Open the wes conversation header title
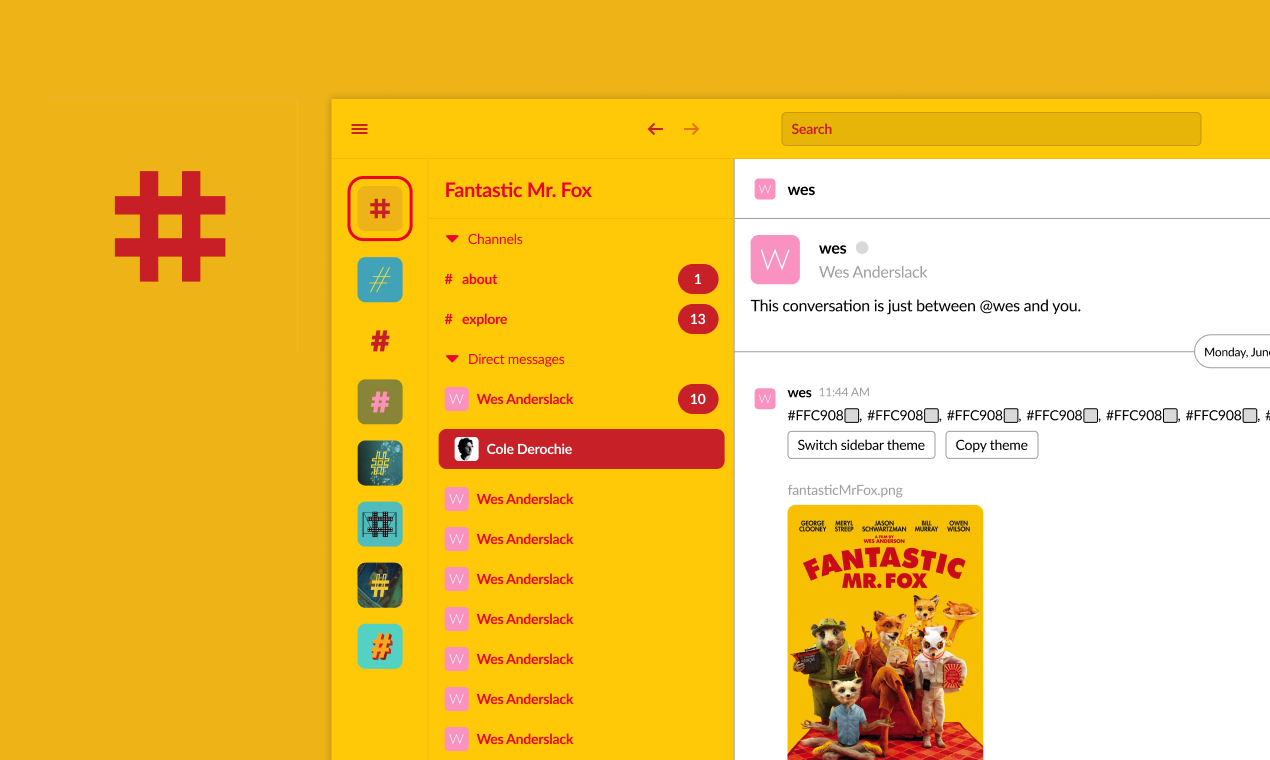This screenshot has width=1270, height=760. click(802, 190)
